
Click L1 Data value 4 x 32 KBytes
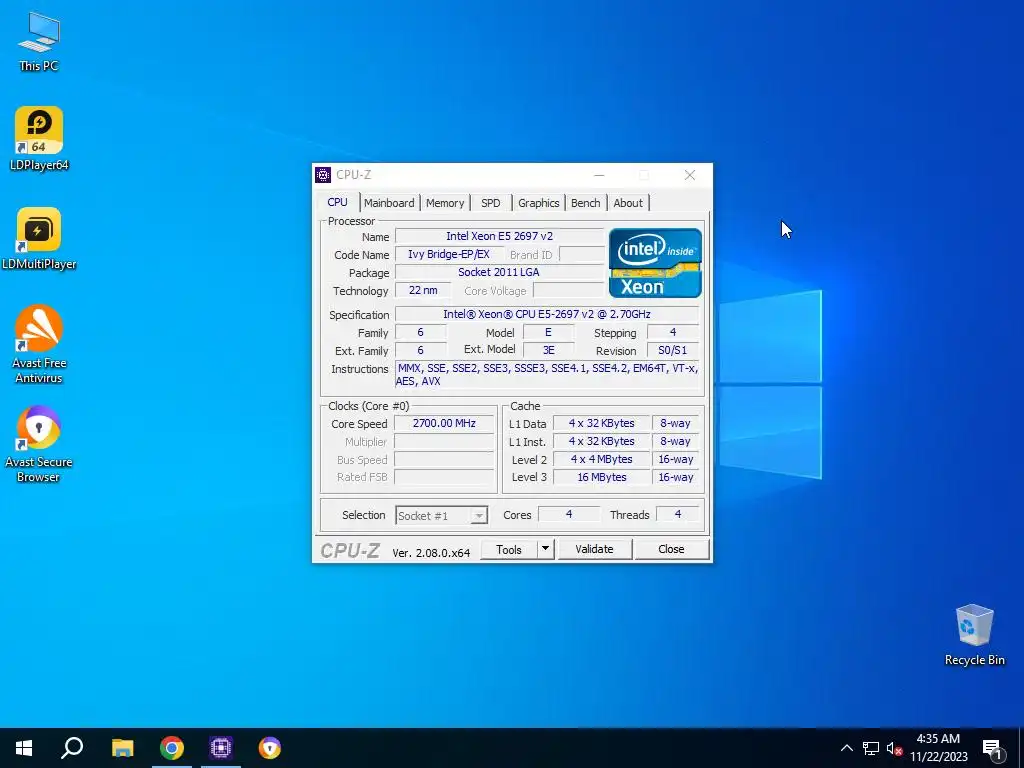601,423
